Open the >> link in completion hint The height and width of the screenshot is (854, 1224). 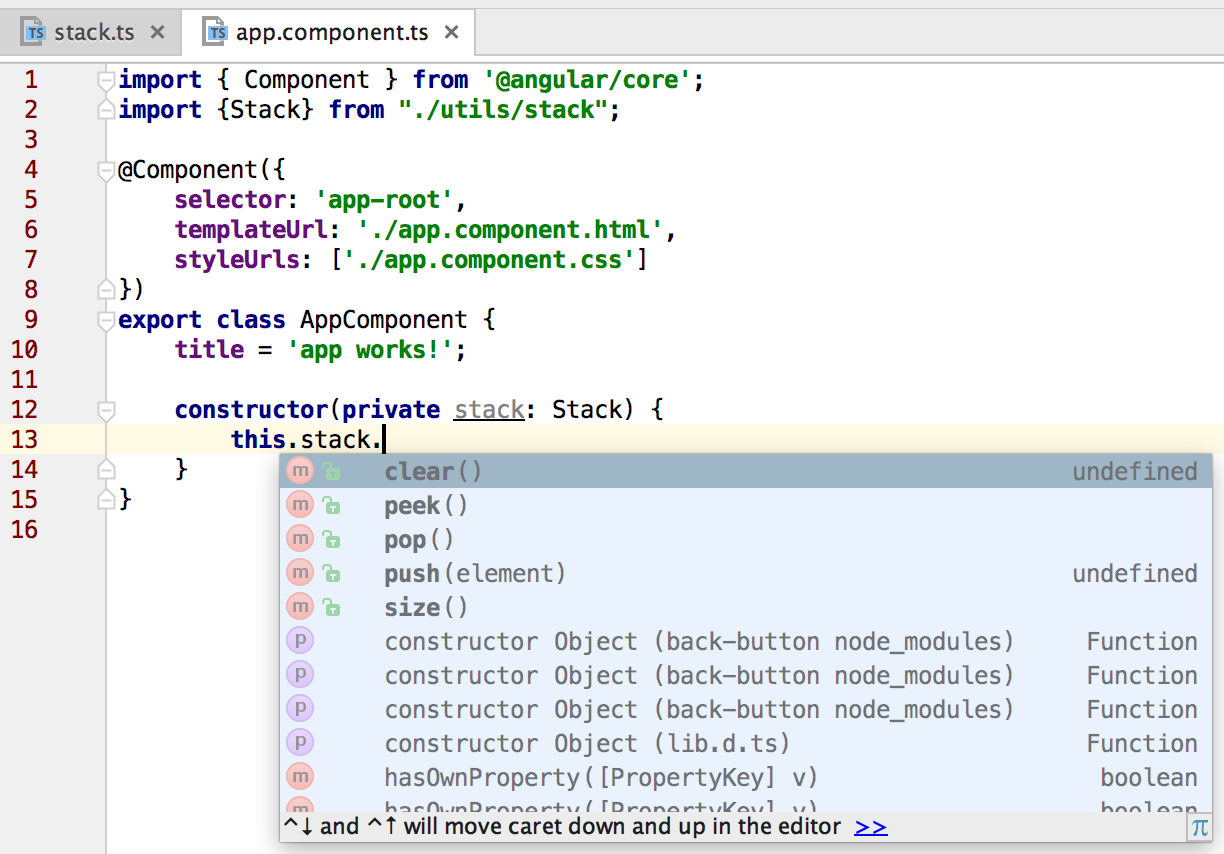[x=870, y=827]
